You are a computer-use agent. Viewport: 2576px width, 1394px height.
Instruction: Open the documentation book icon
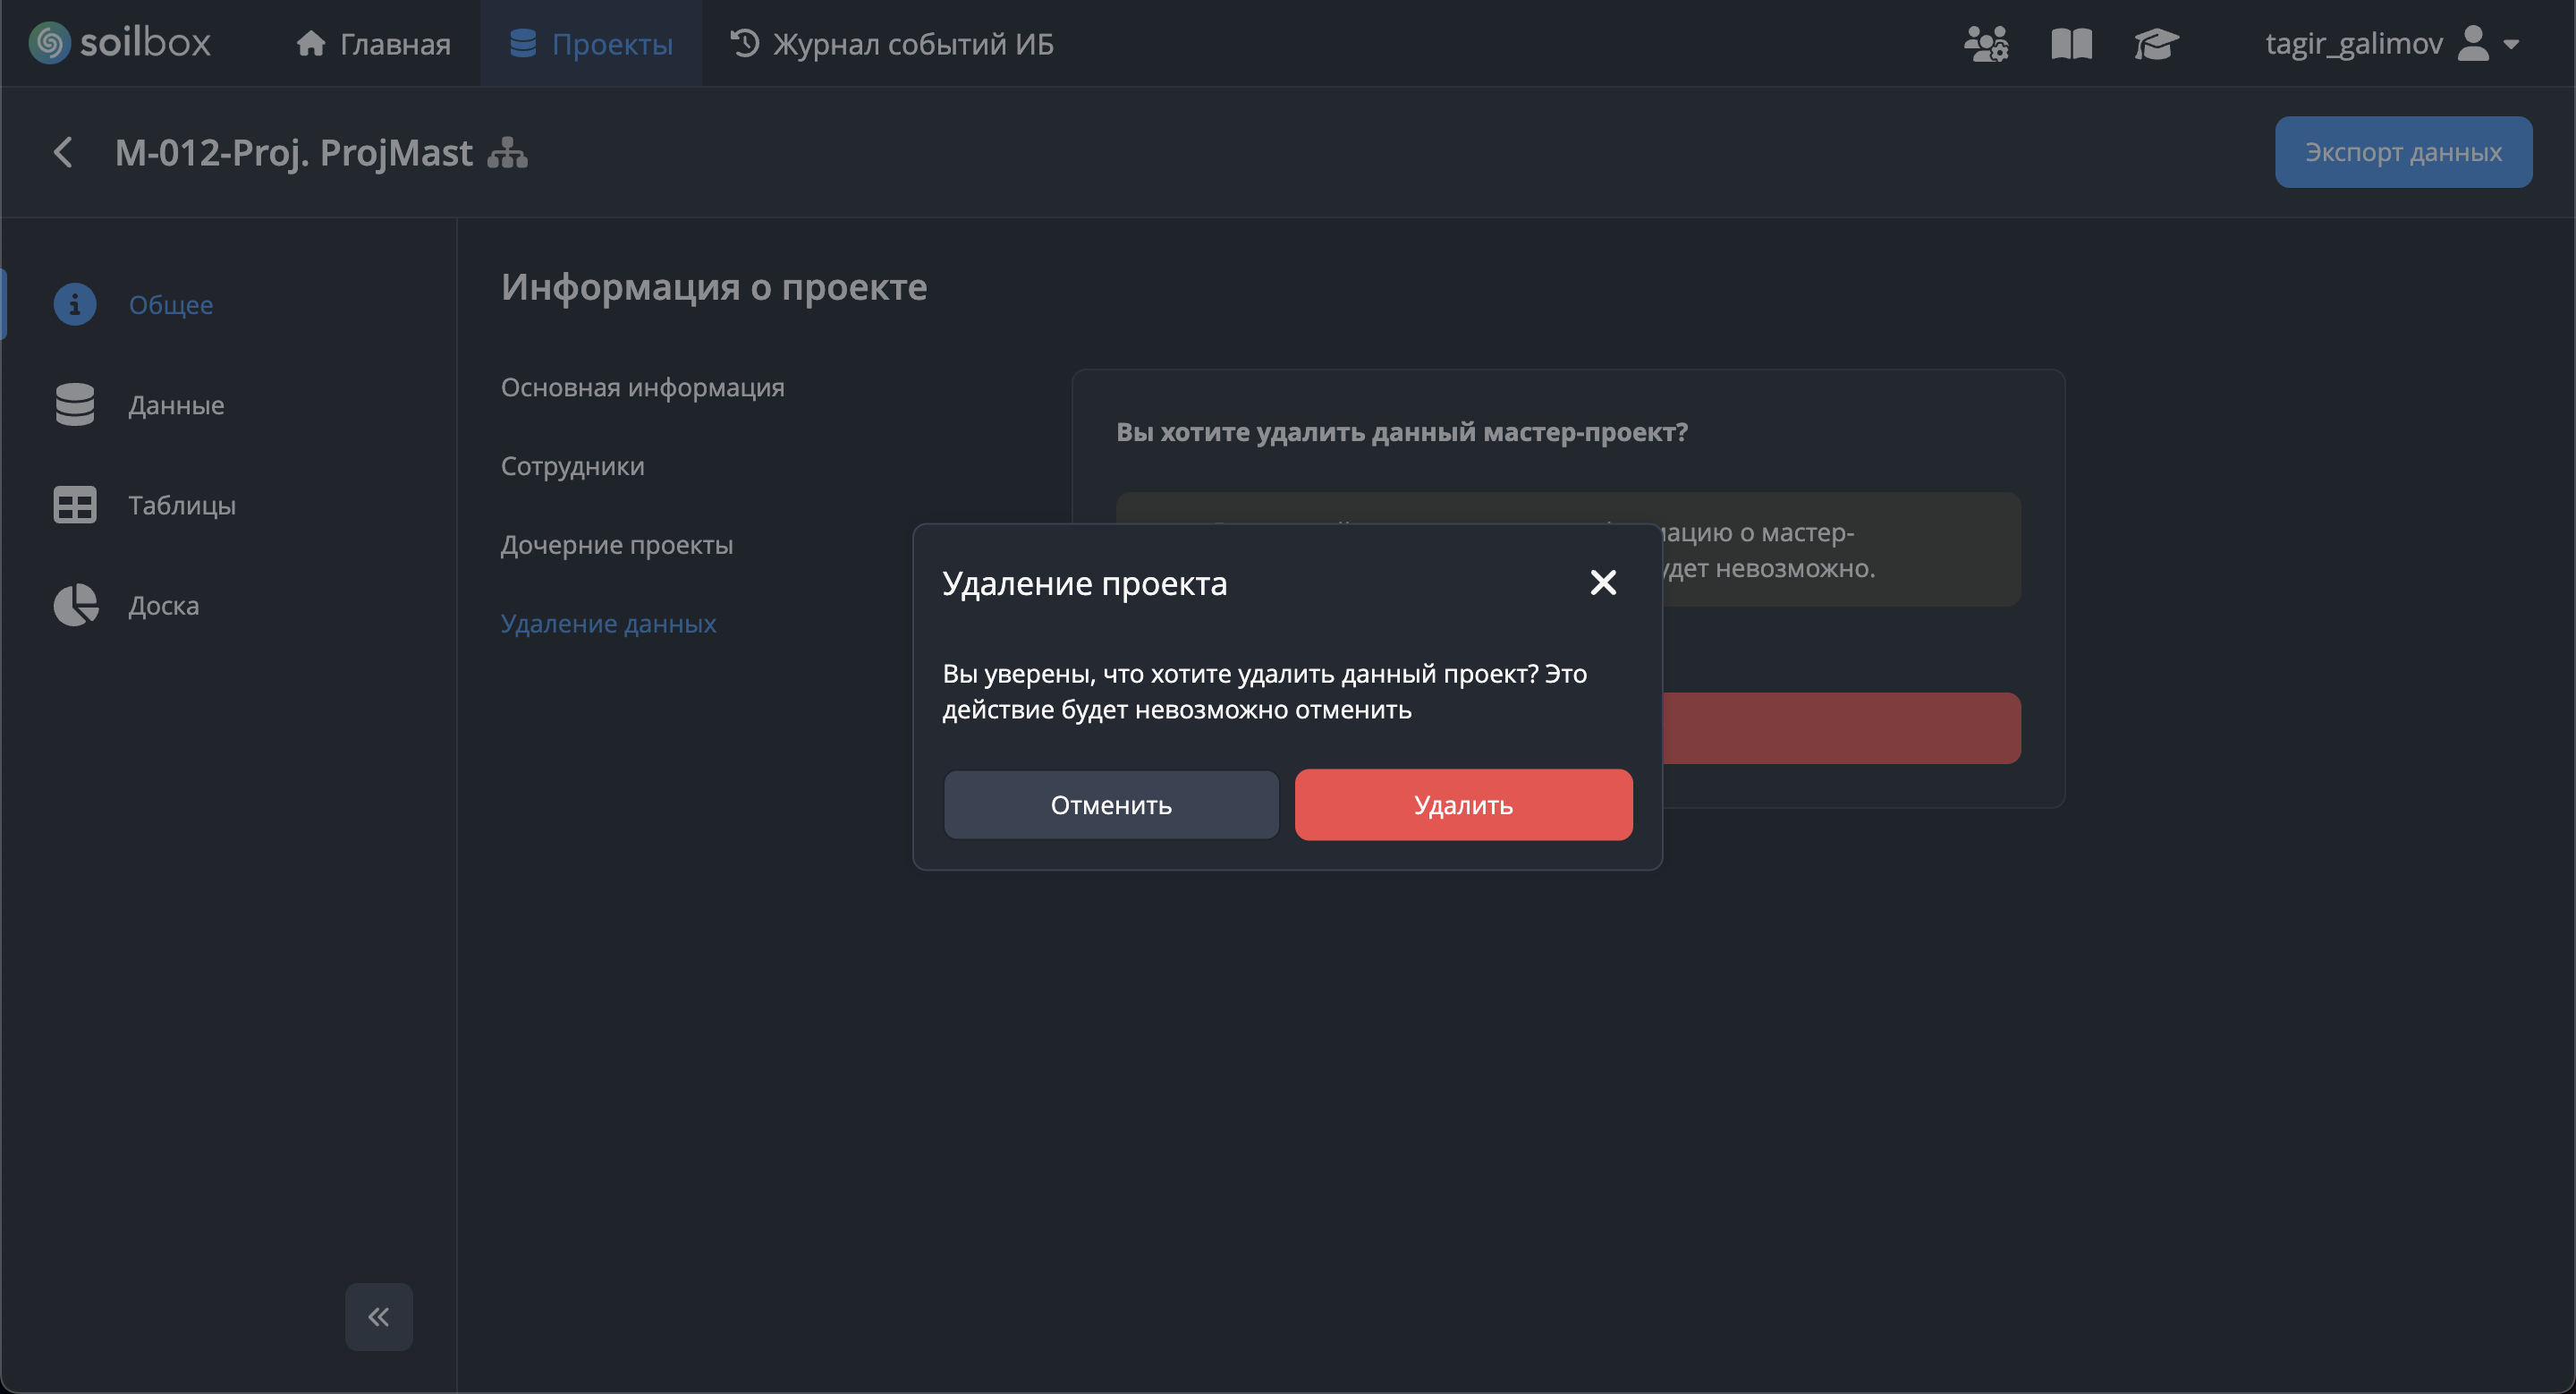tap(2071, 43)
